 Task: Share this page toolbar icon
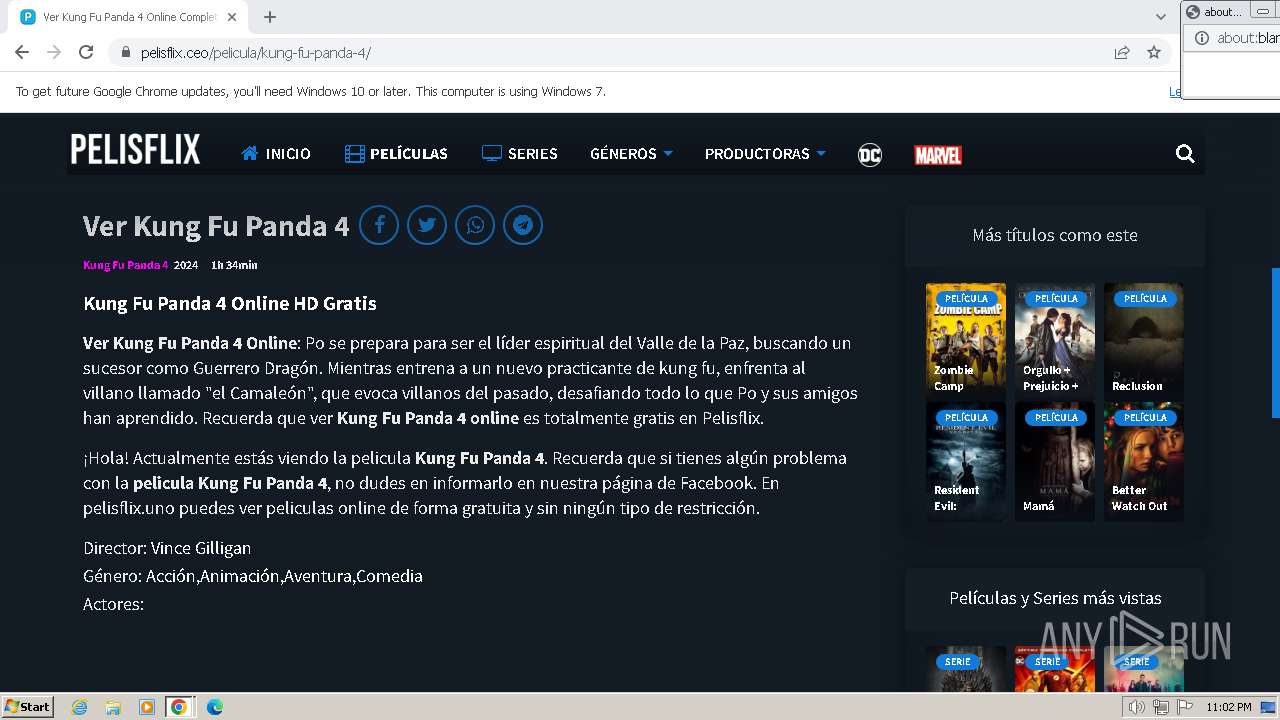click(1122, 52)
